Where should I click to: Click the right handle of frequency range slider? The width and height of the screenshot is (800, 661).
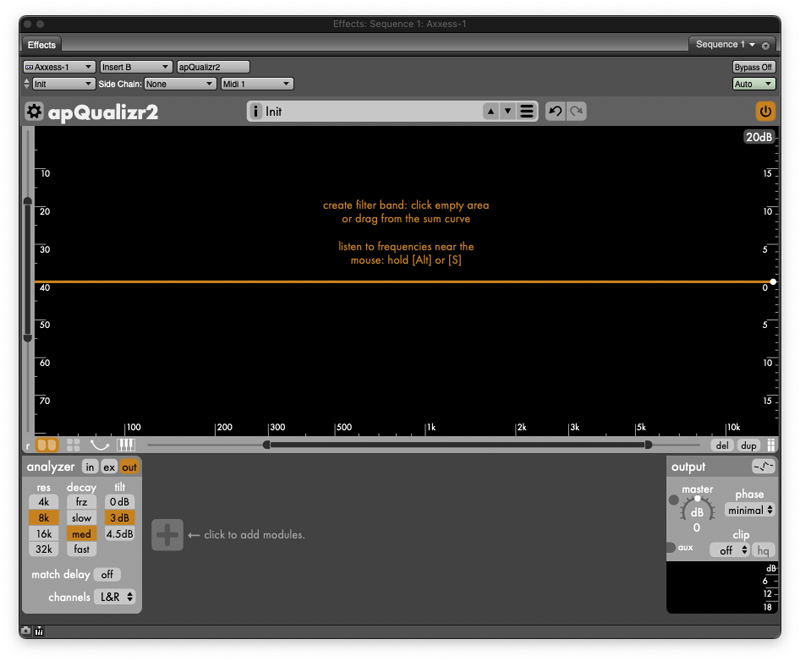(x=648, y=445)
